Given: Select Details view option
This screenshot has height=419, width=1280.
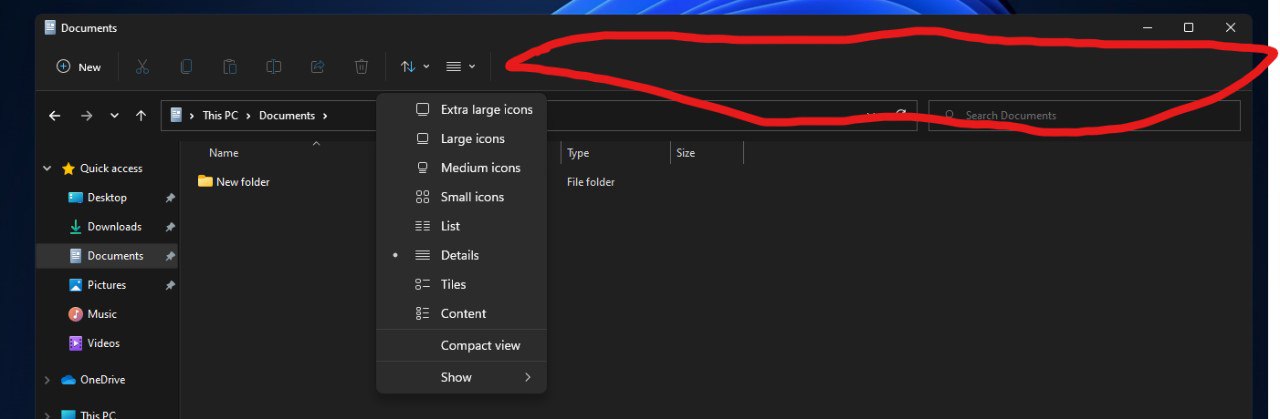Looking at the screenshot, I should (x=462, y=255).
